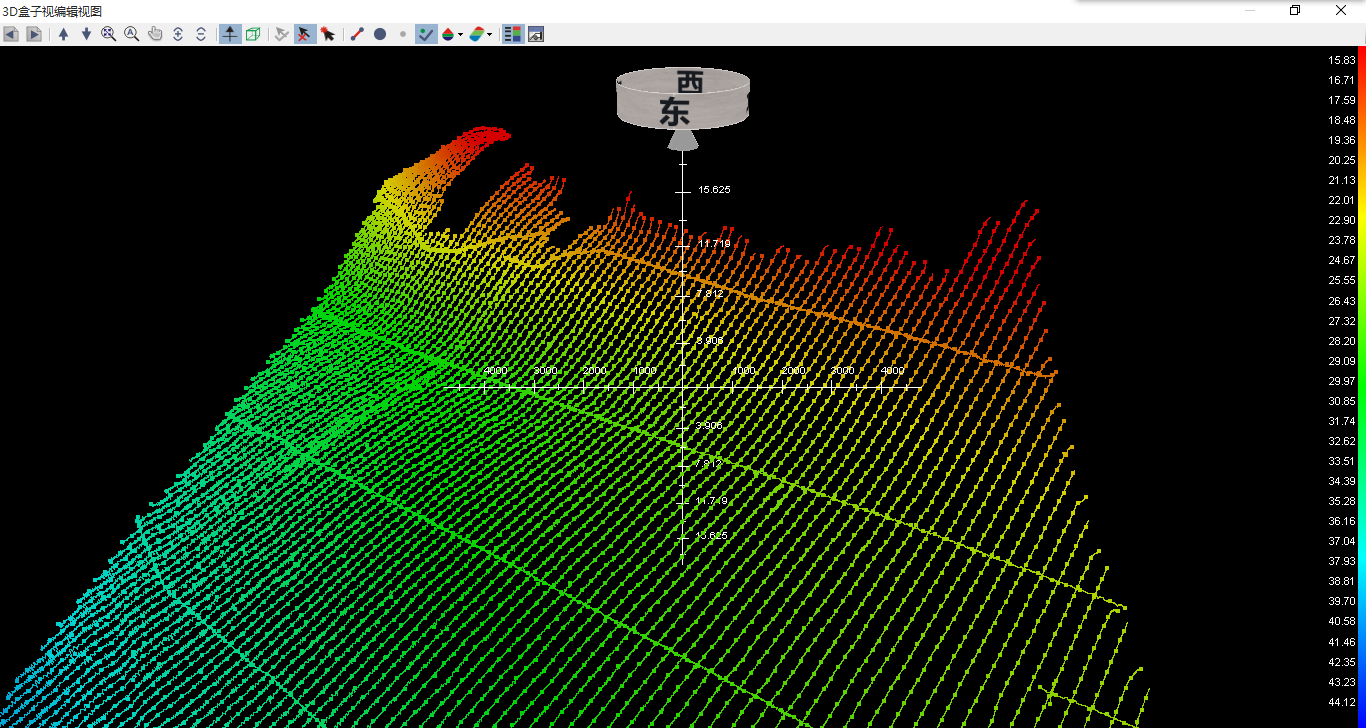Click the 15.625 label at the vertical axis top
The height and width of the screenshot is (728, 1366).
714,190
